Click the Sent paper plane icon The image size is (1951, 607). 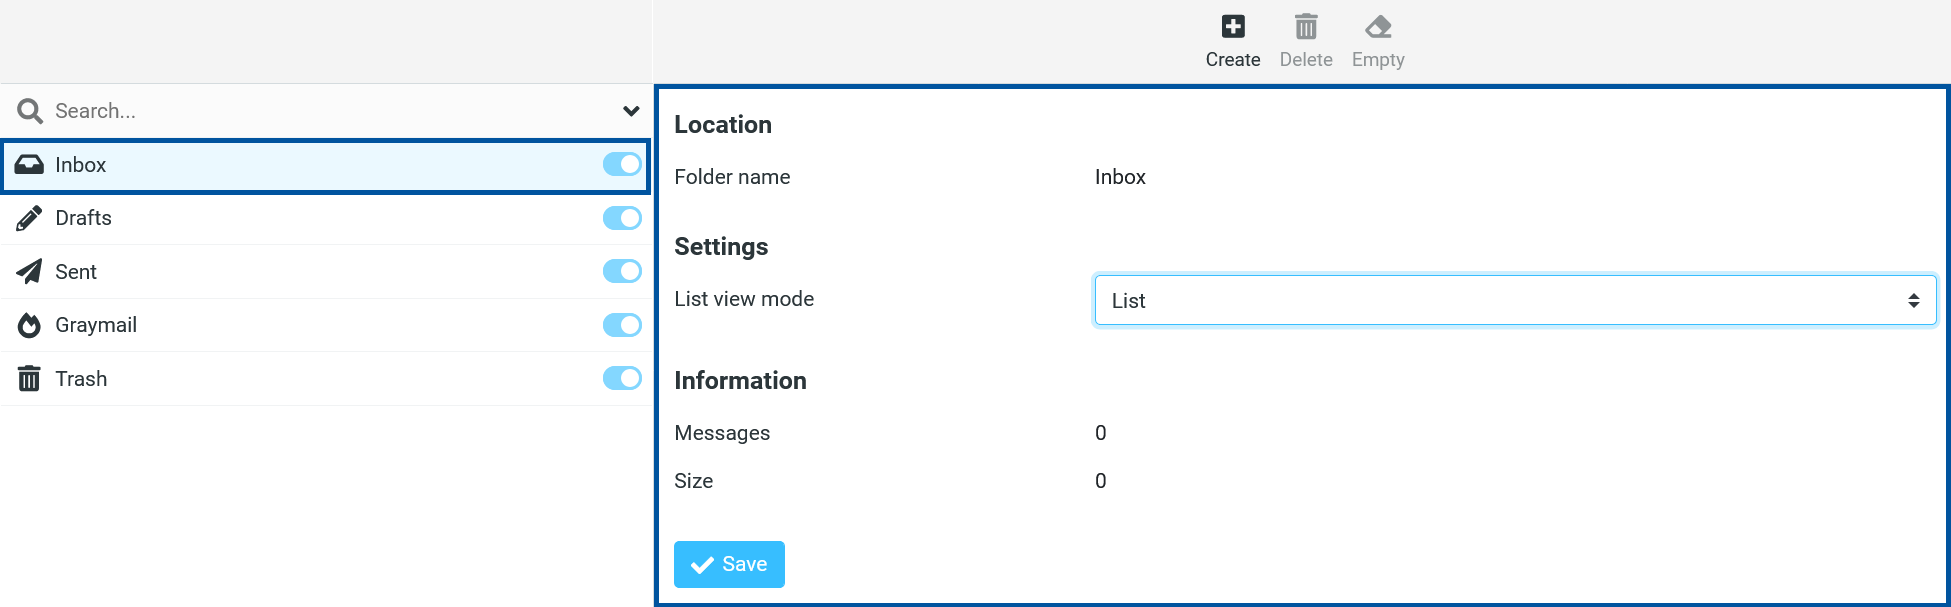[29, 272]
